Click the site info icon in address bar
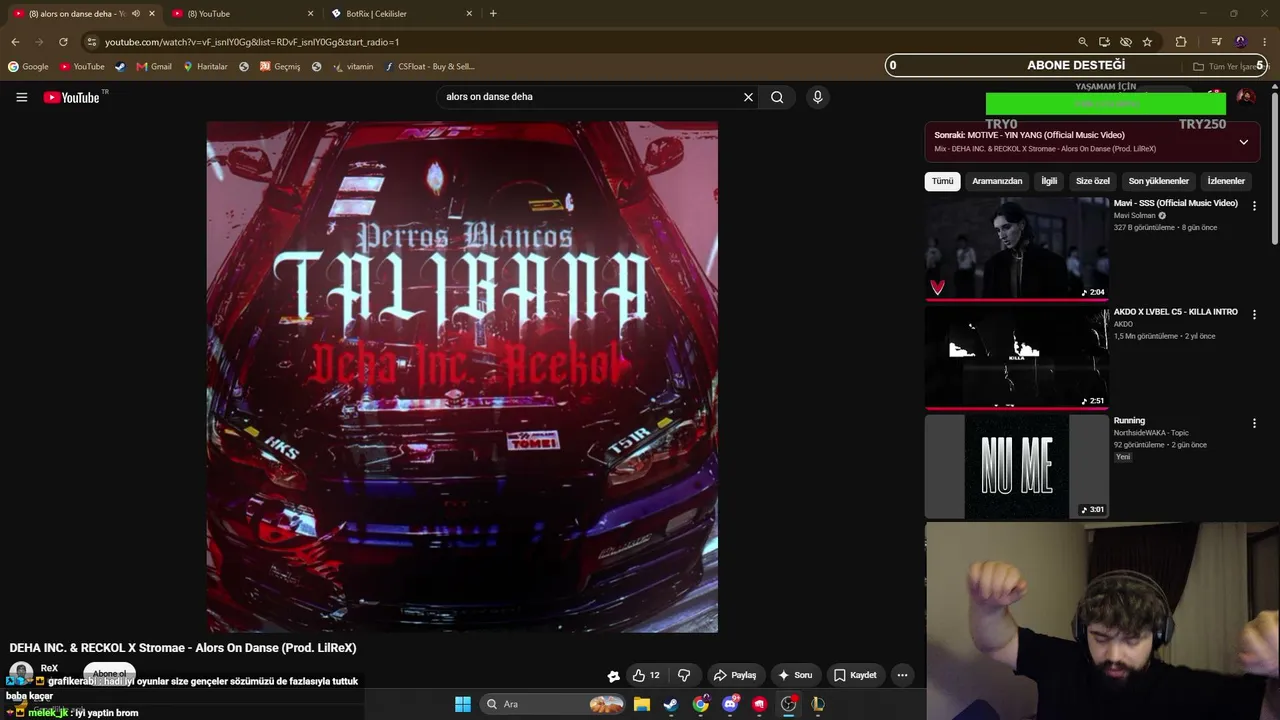The image size is (1280, 720). (x=92, y=42)
